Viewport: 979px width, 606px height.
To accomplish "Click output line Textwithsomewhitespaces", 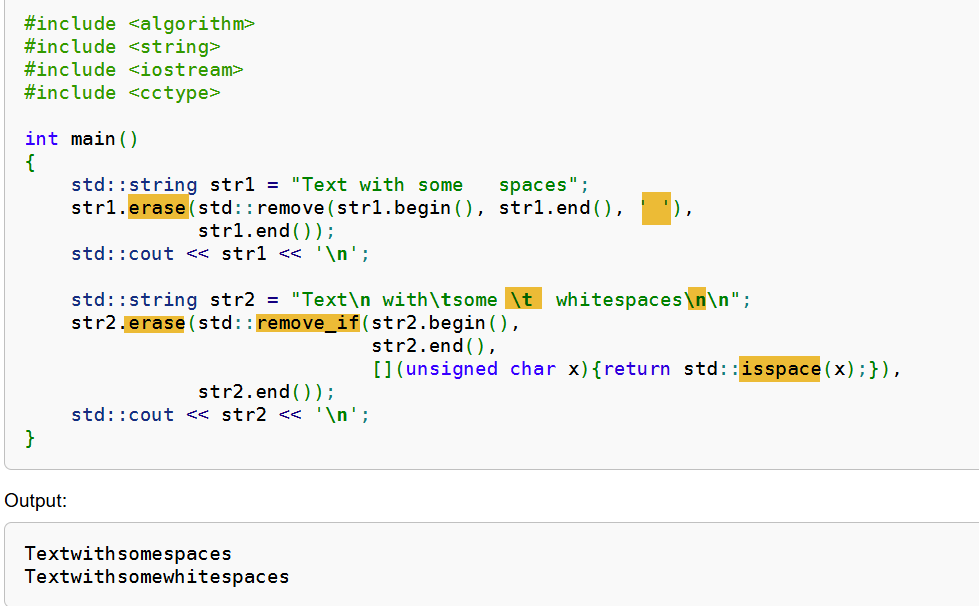I will (x=157, y=577).
